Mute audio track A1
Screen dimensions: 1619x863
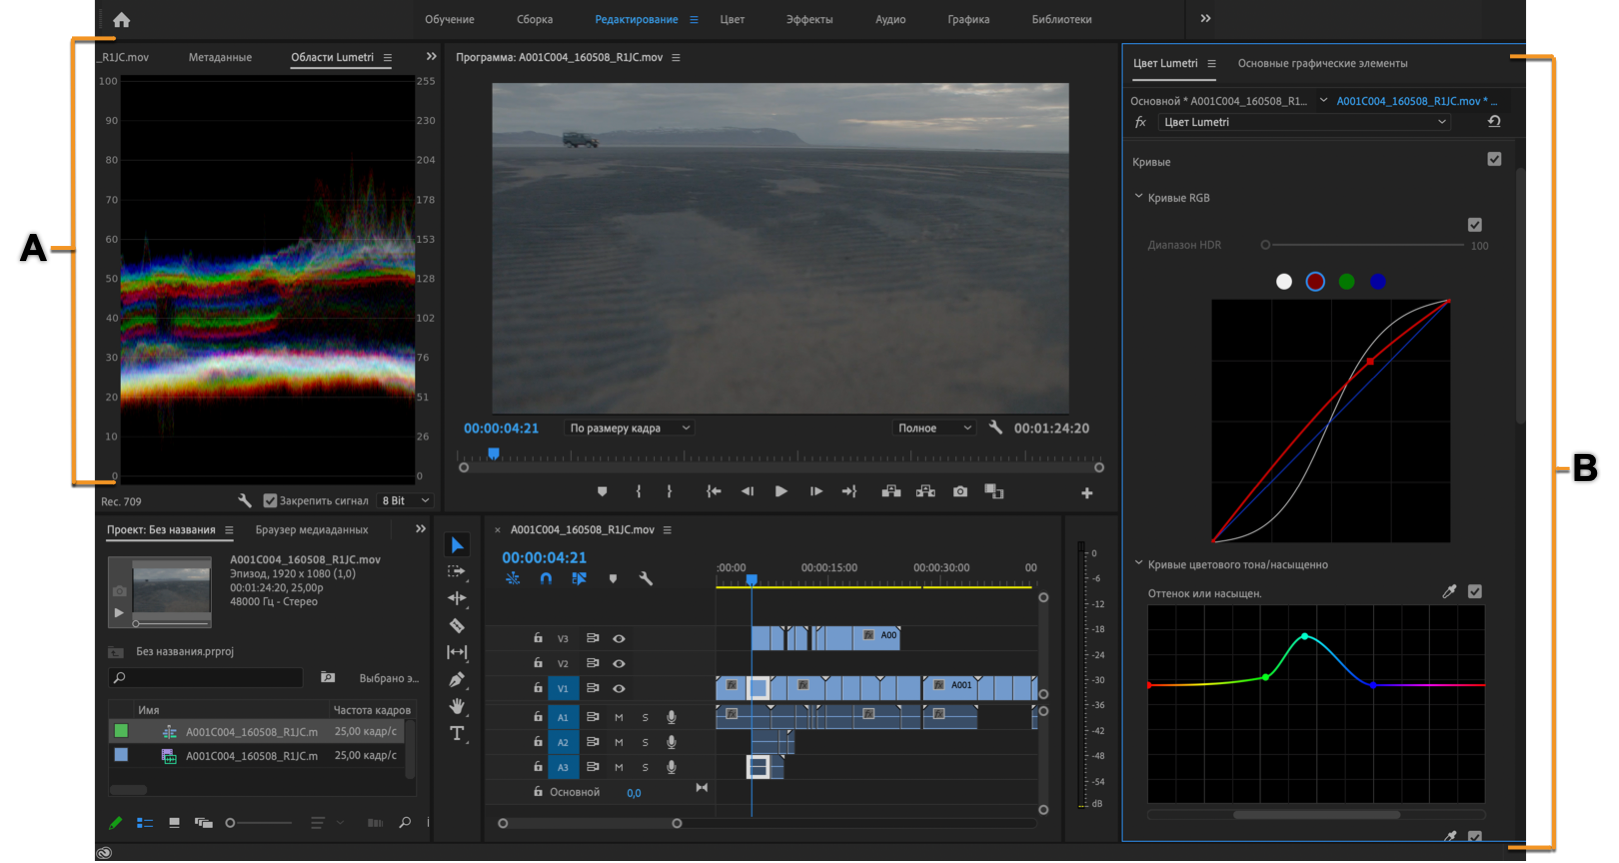click(x=619, y=717)
